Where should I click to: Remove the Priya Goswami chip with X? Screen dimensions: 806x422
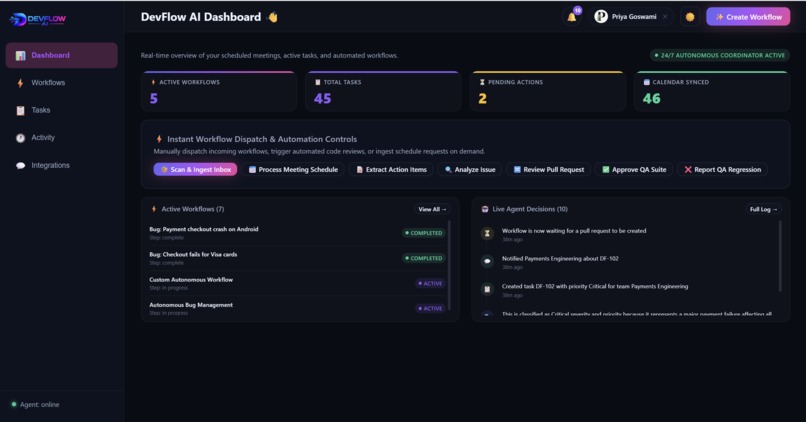click(665, 17)
